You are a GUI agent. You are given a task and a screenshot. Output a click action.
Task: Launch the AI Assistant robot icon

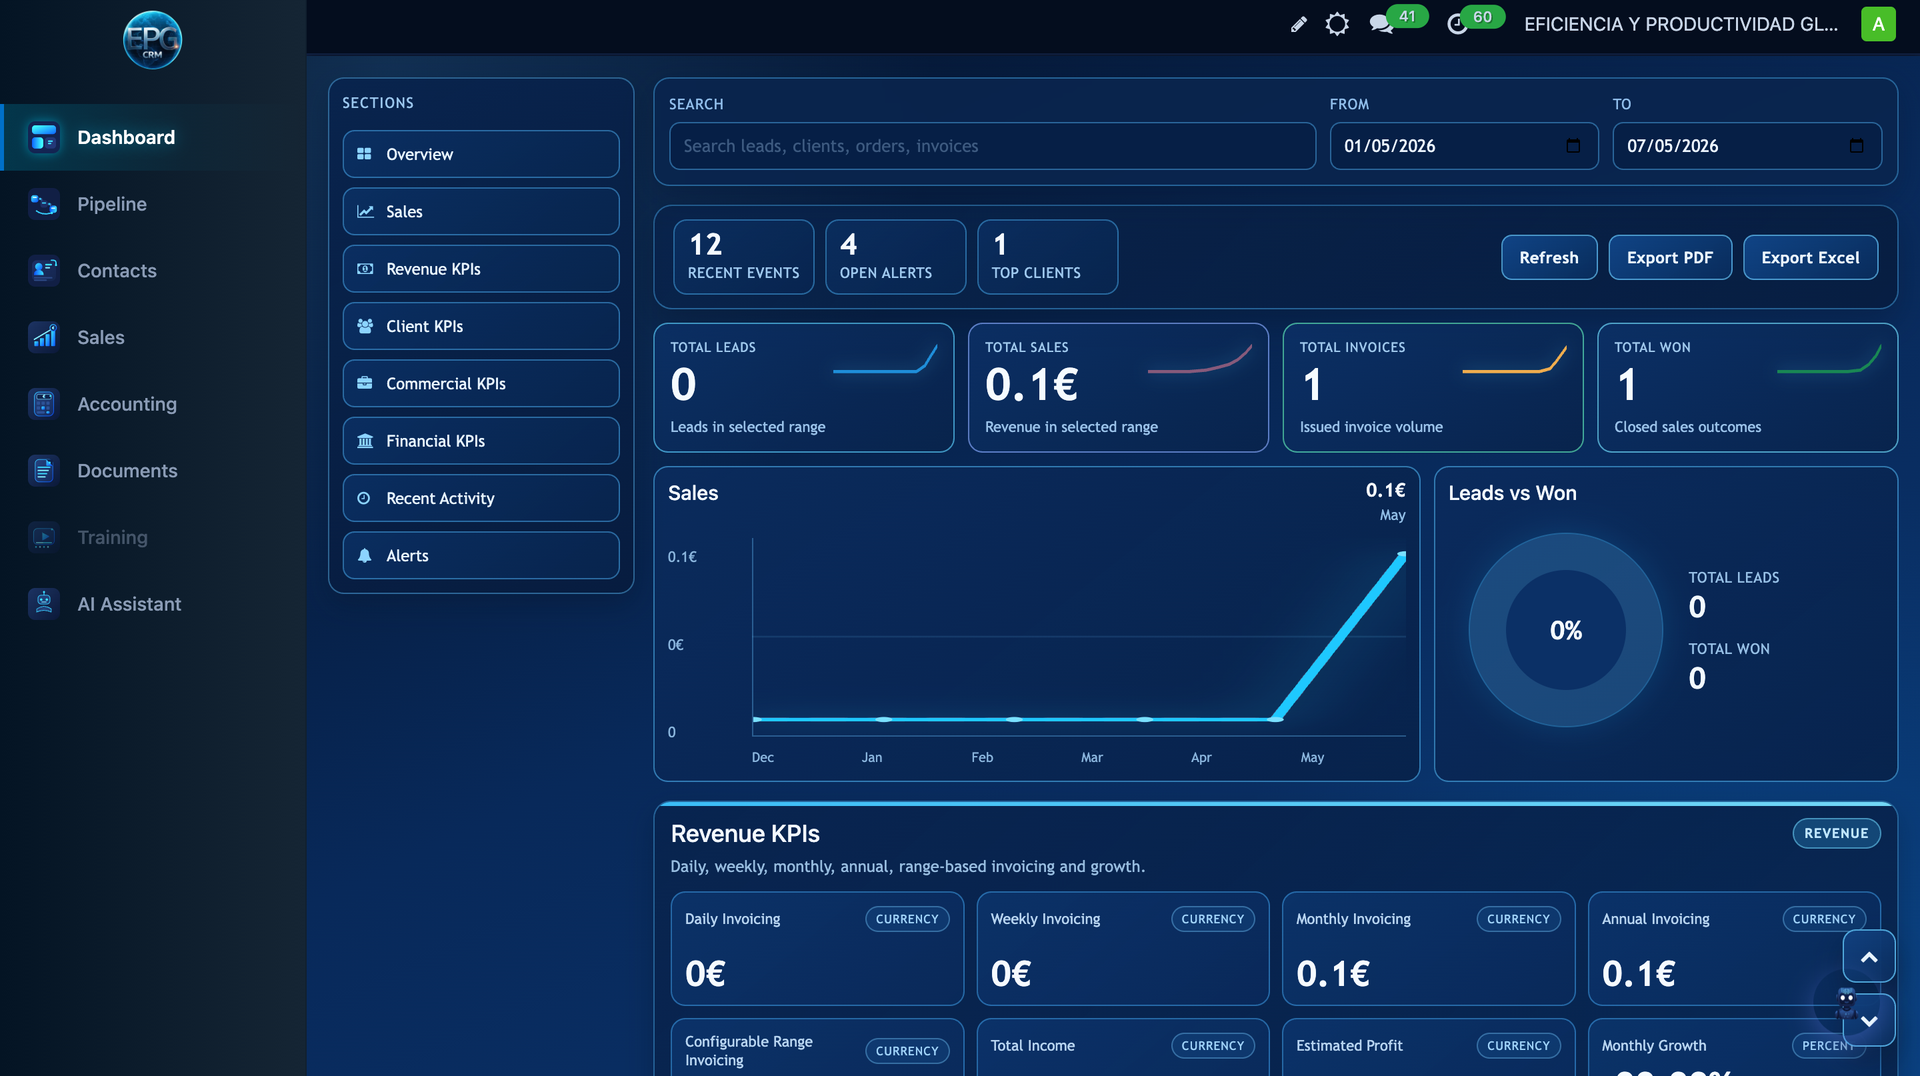click(44, 604)
